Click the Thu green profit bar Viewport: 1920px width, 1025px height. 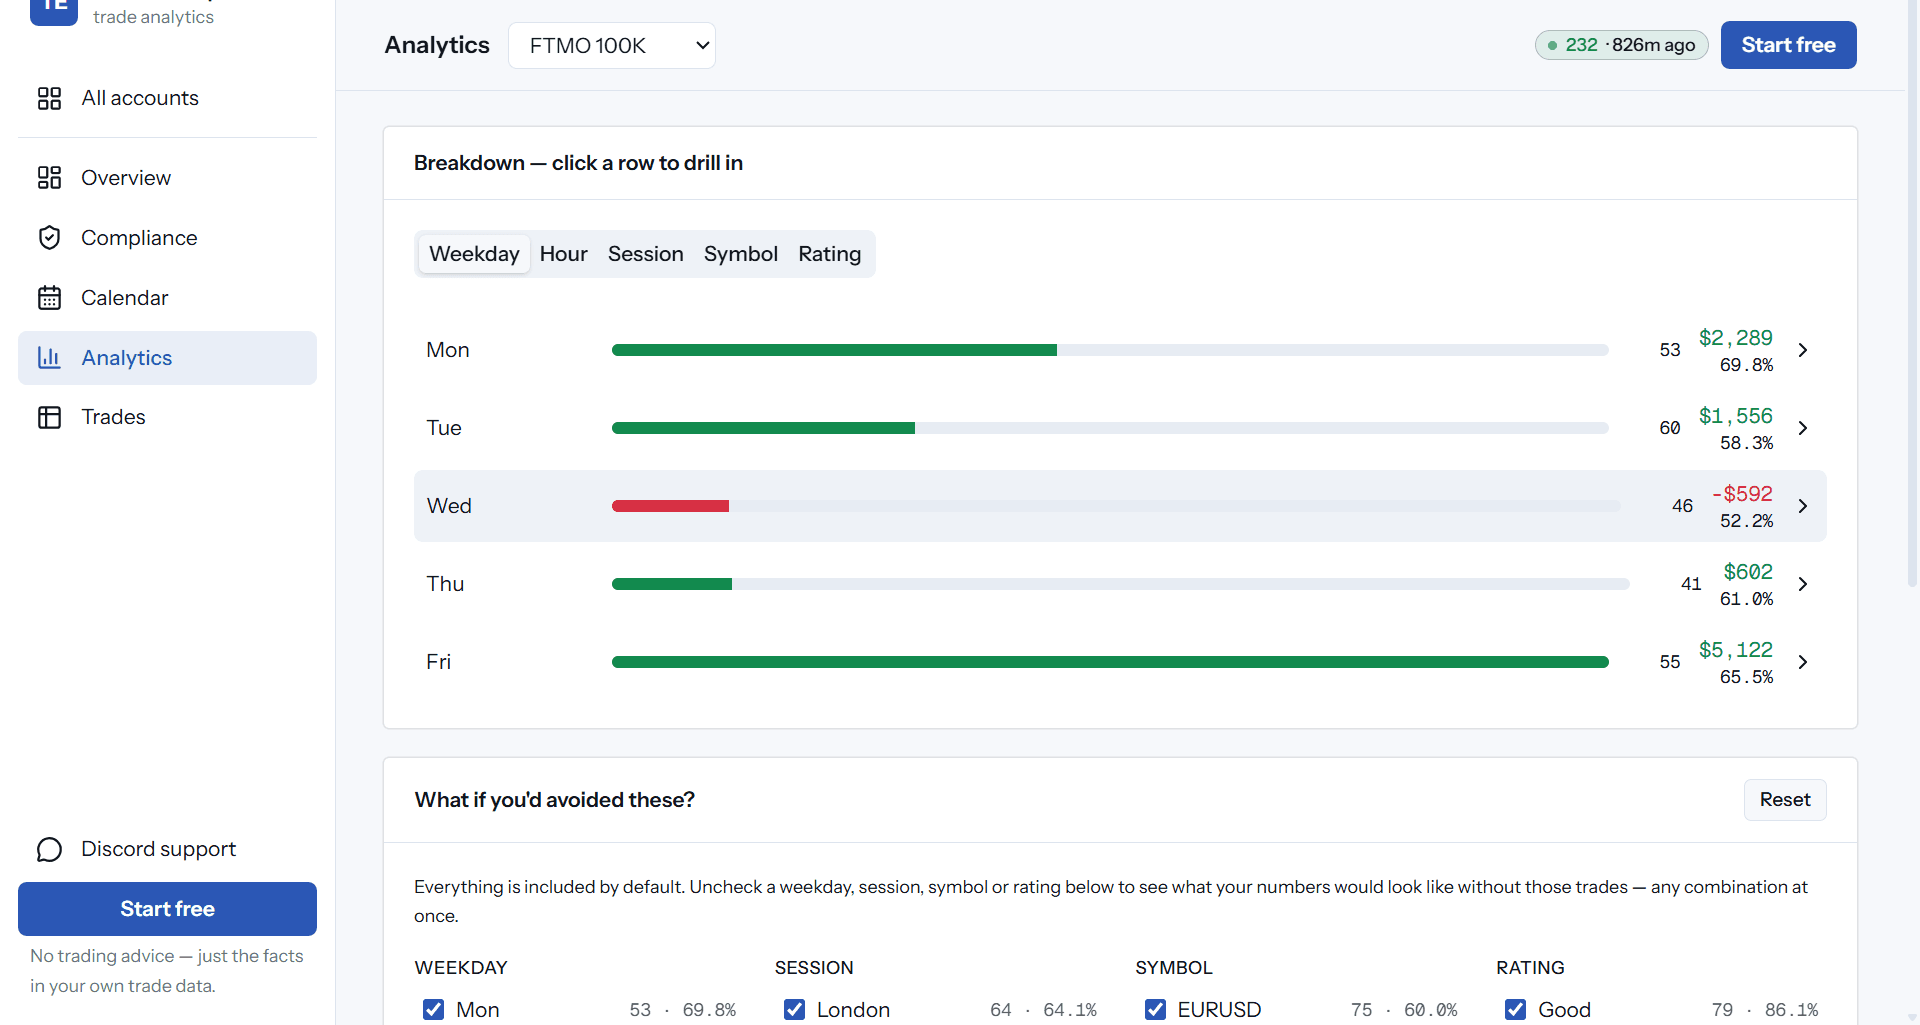click(x=672, y=584)
